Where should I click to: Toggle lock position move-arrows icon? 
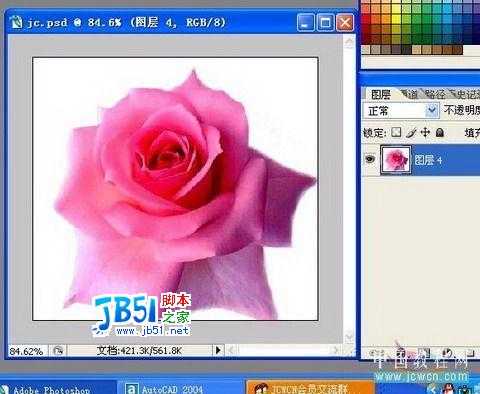[x=425, y=132]
